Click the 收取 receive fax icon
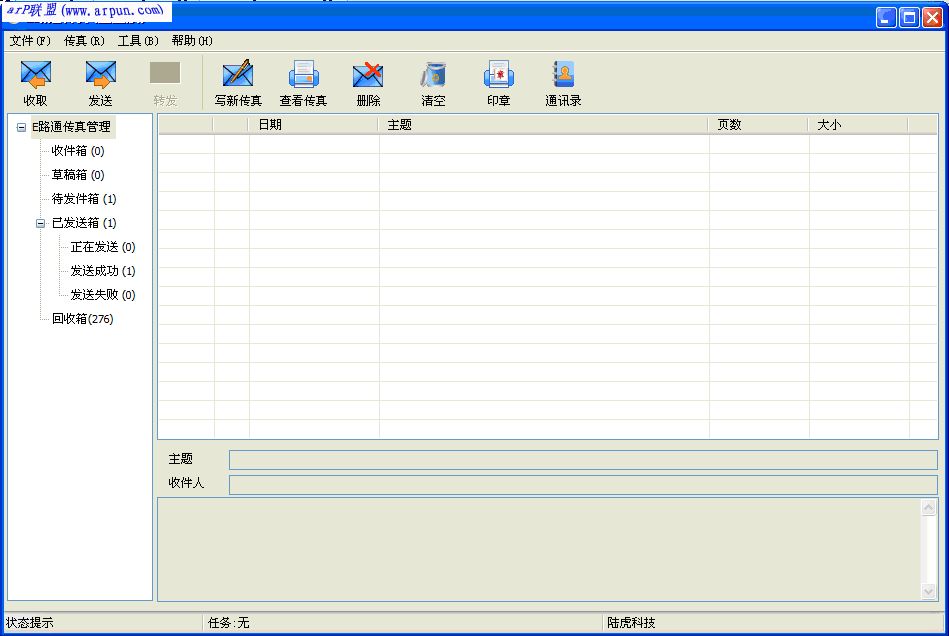 (35, 80)
